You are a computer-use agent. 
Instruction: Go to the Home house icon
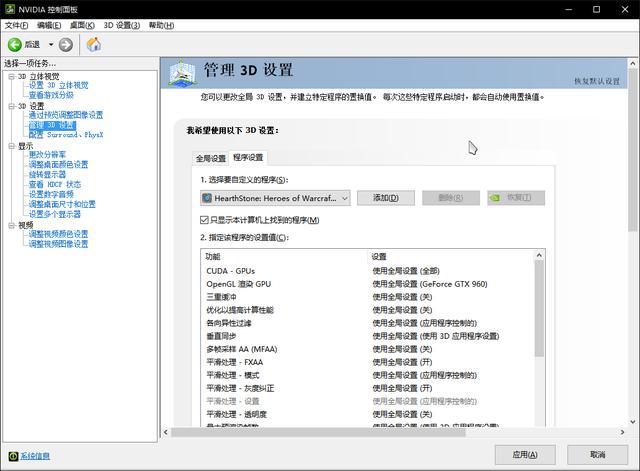click(94, 44)
